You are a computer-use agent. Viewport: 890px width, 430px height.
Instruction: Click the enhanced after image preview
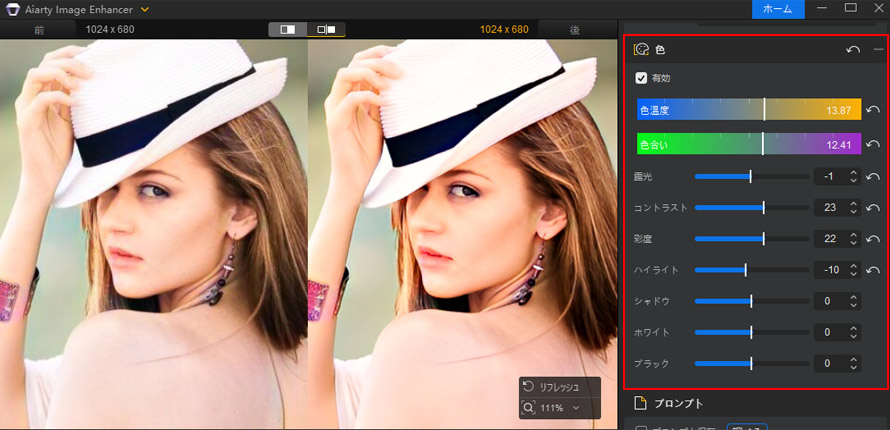click(x=462, y=234)
